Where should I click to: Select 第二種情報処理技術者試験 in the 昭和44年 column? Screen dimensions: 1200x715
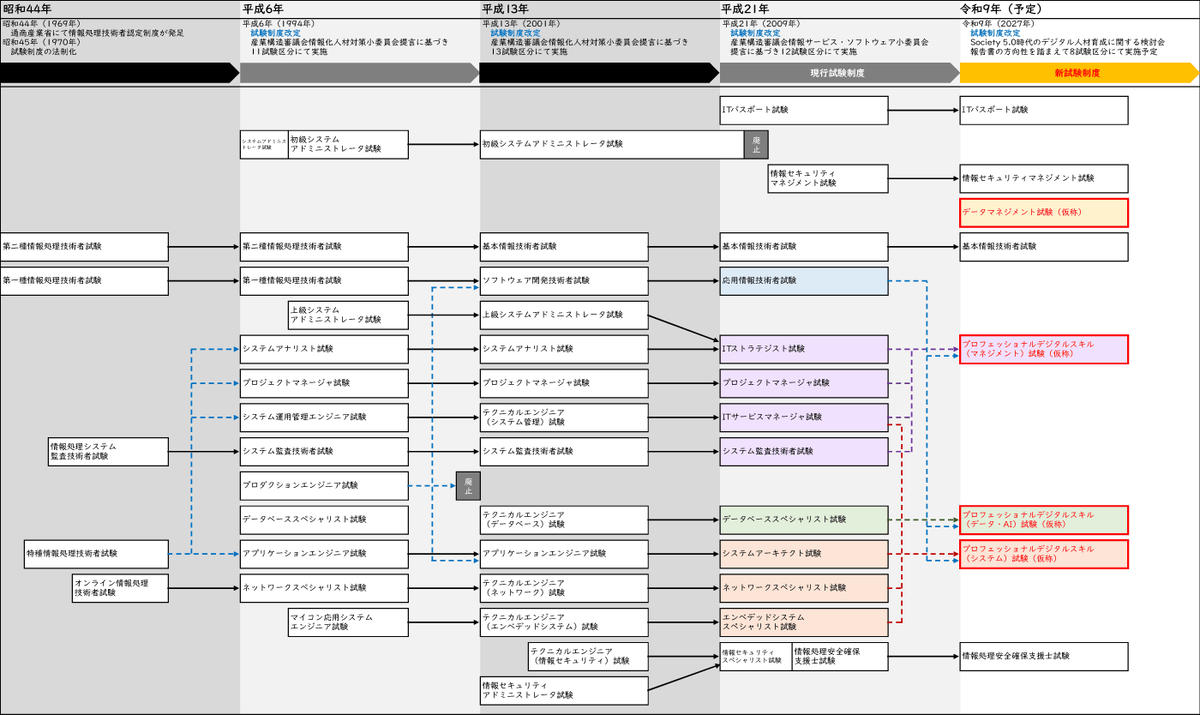(84, 246)
